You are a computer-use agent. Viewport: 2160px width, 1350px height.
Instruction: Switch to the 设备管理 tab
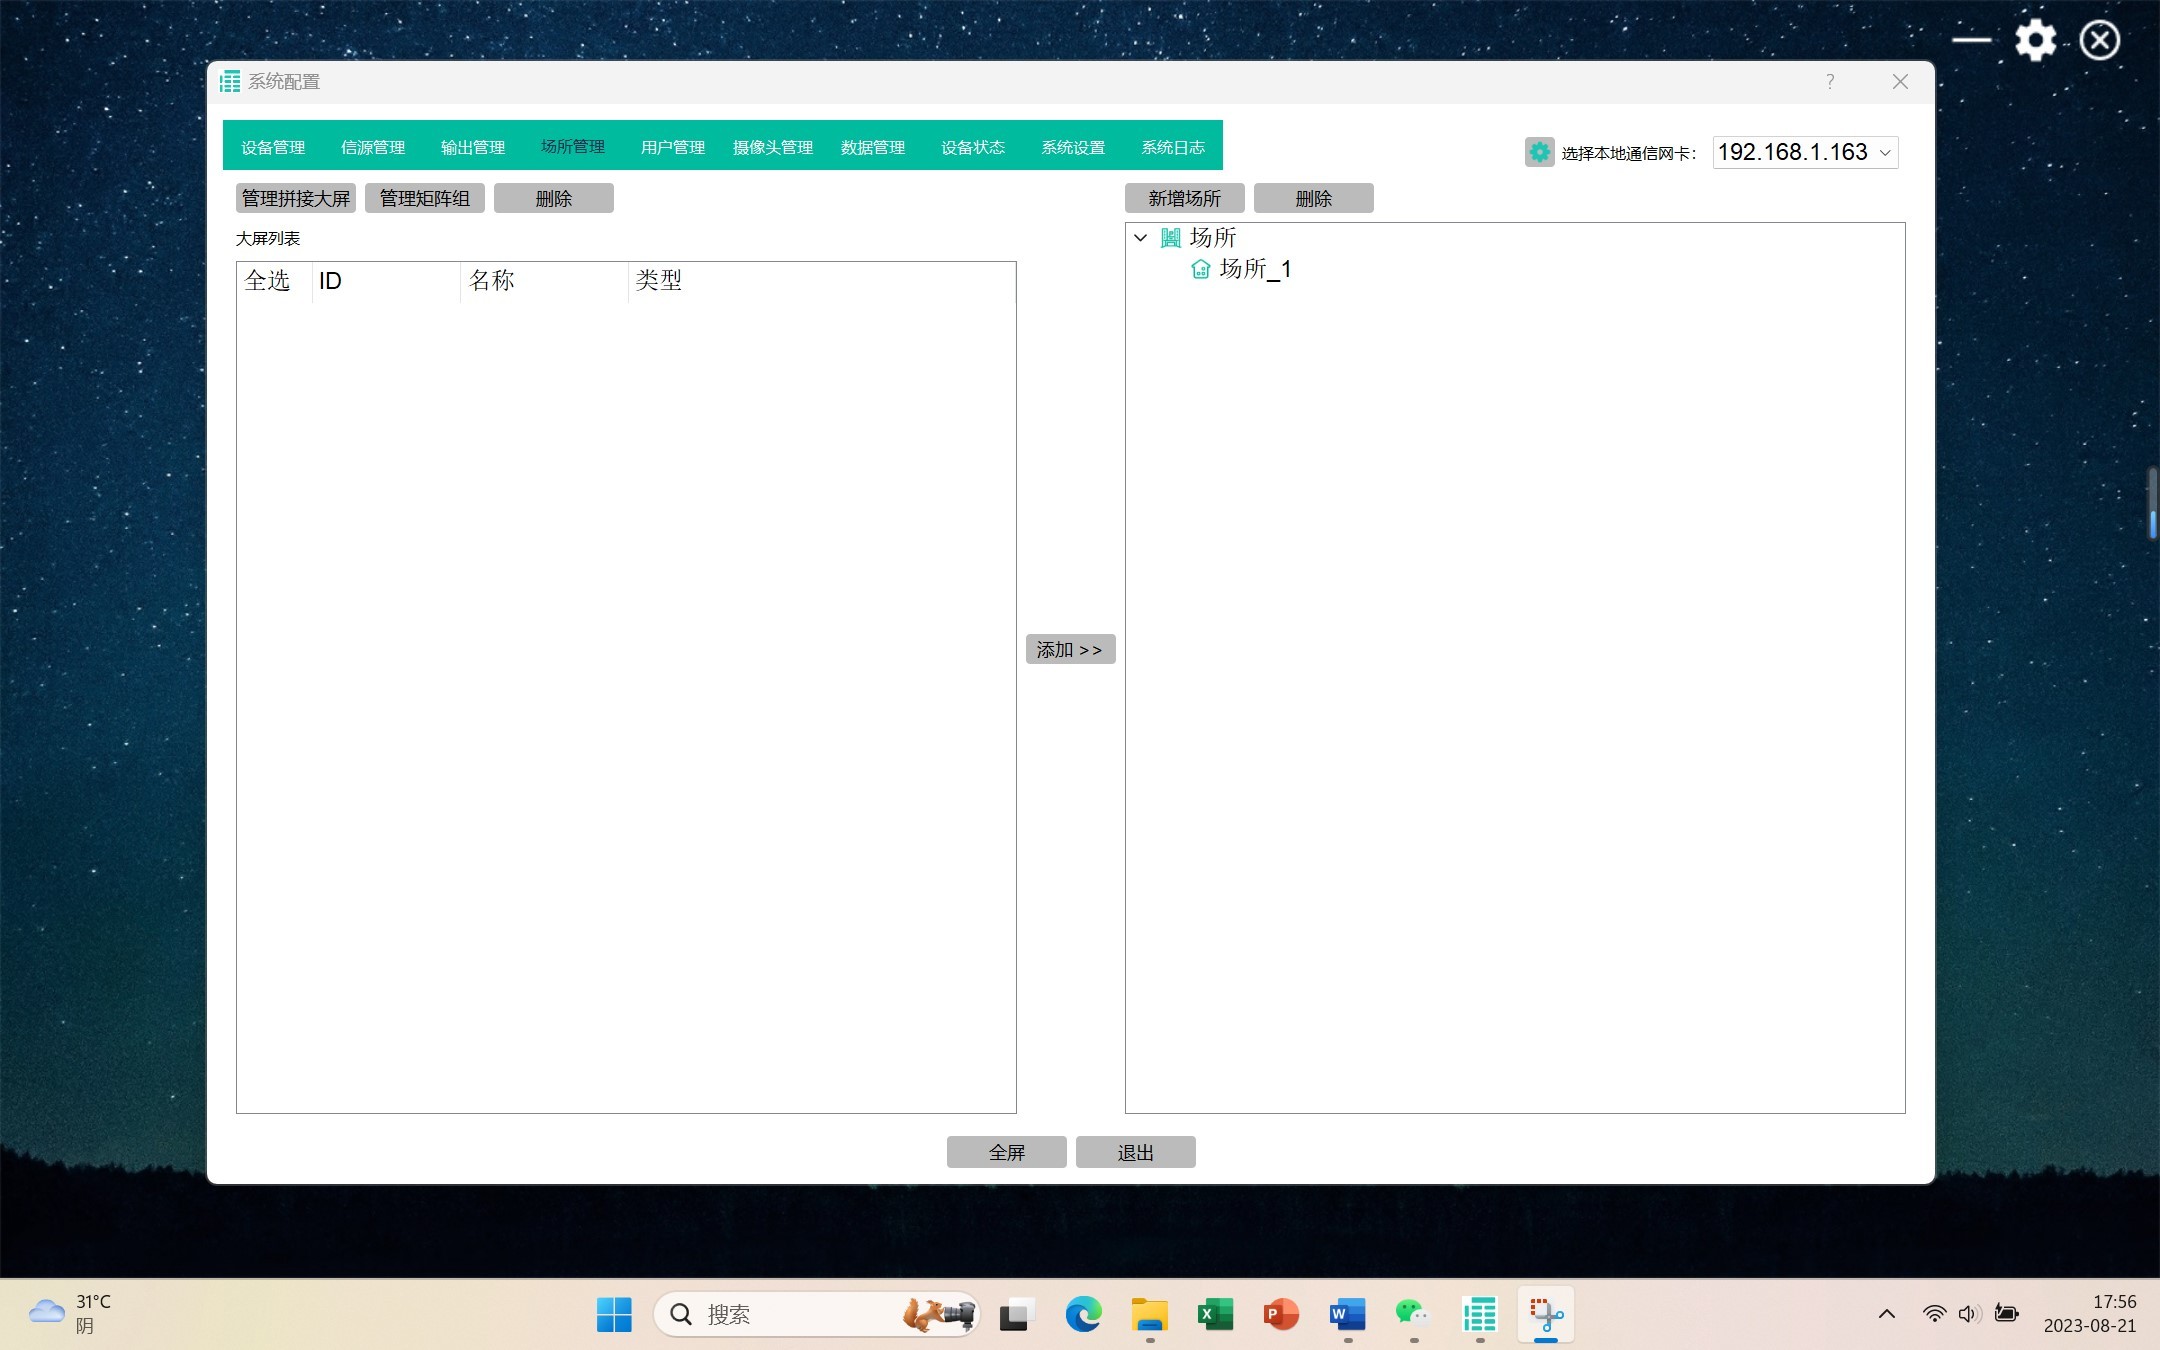tap(273, 147)
